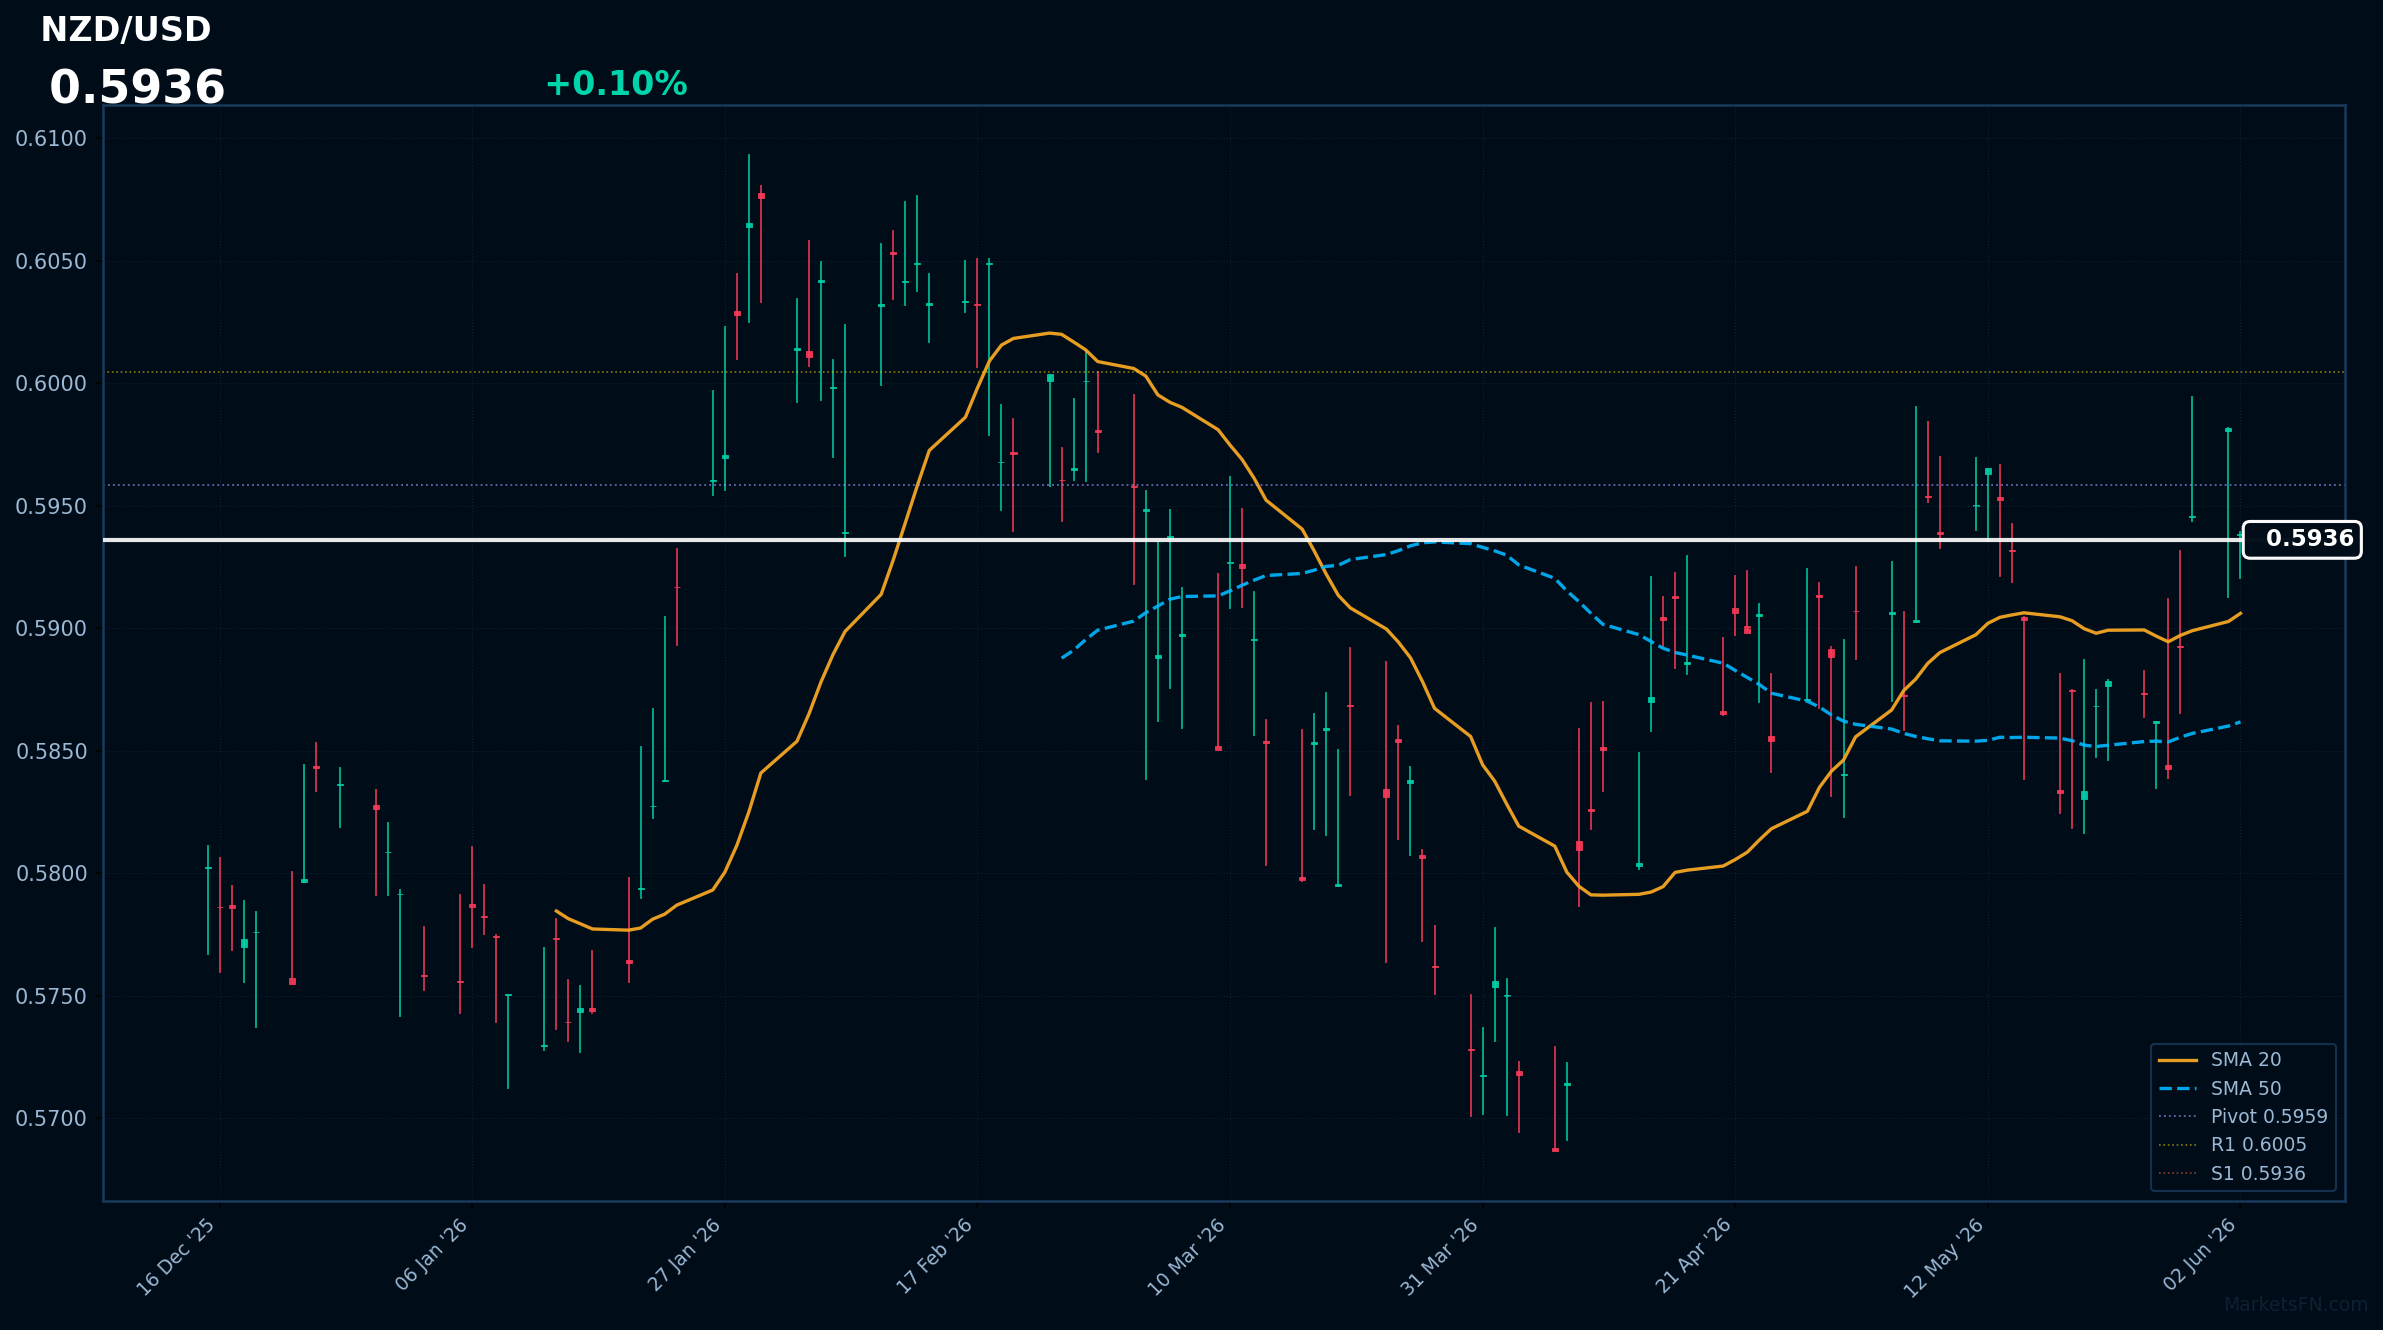Viewport: 2383px width, 1330px height.
Task: Click the 0.5800 y-axis label
Action: pyautogui.click(x=51, y=874)
